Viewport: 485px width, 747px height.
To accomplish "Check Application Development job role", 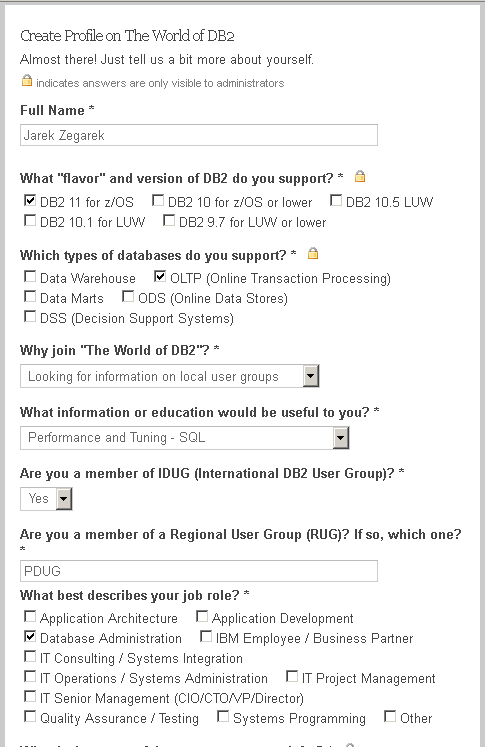I will point(202,616).
